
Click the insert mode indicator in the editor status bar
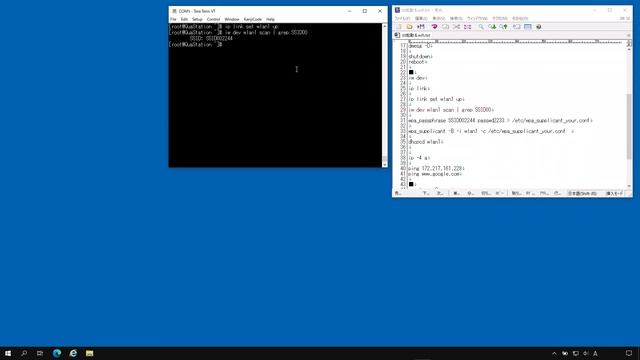(614, 193)
